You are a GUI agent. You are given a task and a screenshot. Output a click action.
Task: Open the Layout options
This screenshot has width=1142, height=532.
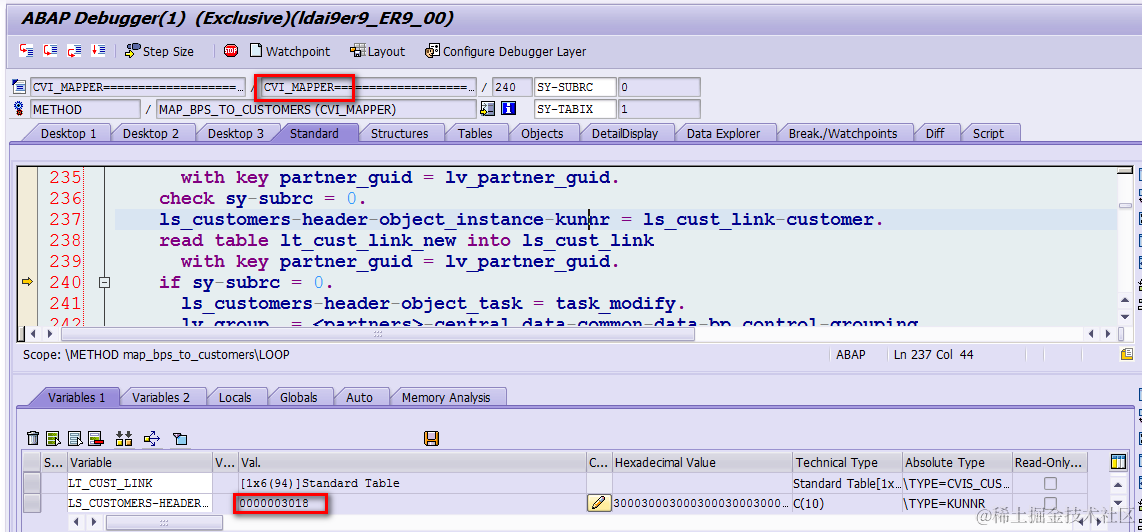click(x=377, y=51)
